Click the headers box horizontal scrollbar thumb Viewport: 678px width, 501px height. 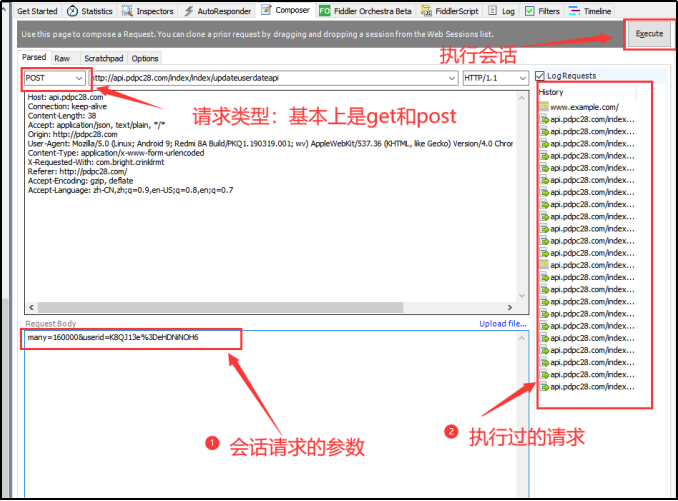[221, 307]
